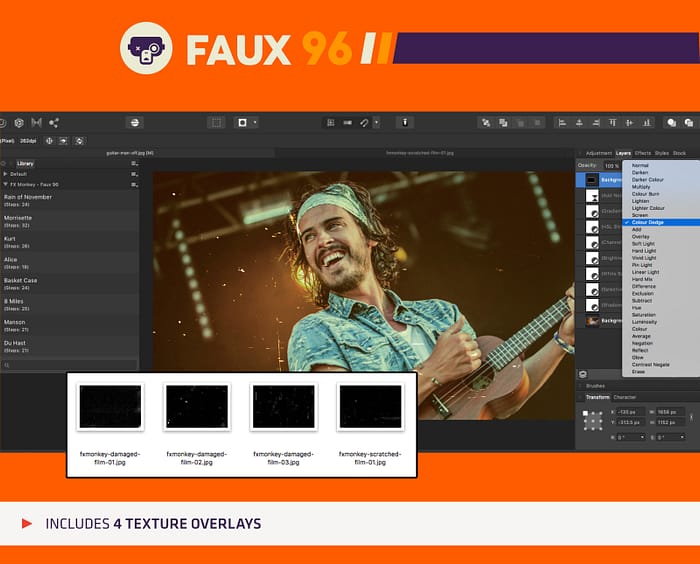The width and height of the screenshot is (700, 564).
Task: Run the Basket Case macro
Action: click(x=70, y=284)
